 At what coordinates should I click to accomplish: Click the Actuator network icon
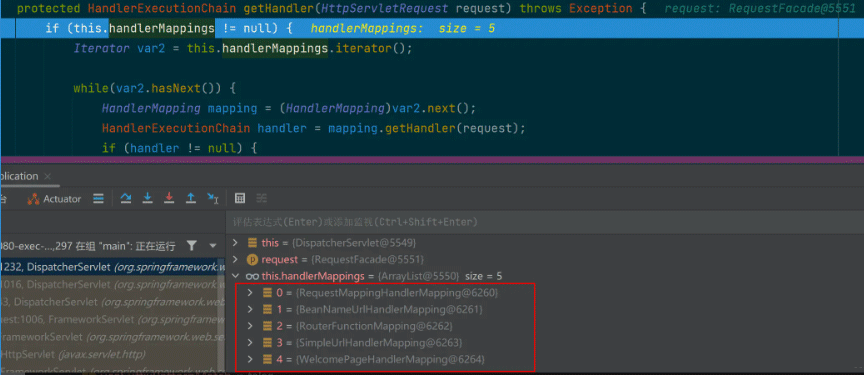pyautogui.click(x=33, y=199)
